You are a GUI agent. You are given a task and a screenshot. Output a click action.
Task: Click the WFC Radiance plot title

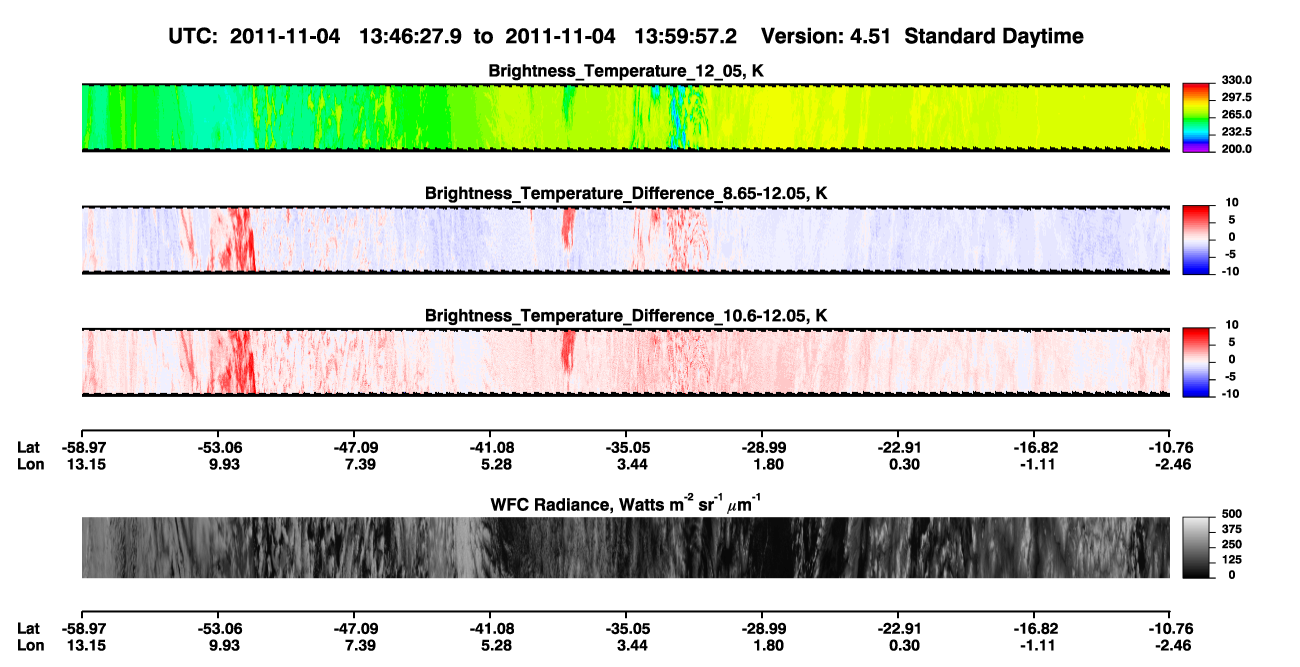click(626, 503)
